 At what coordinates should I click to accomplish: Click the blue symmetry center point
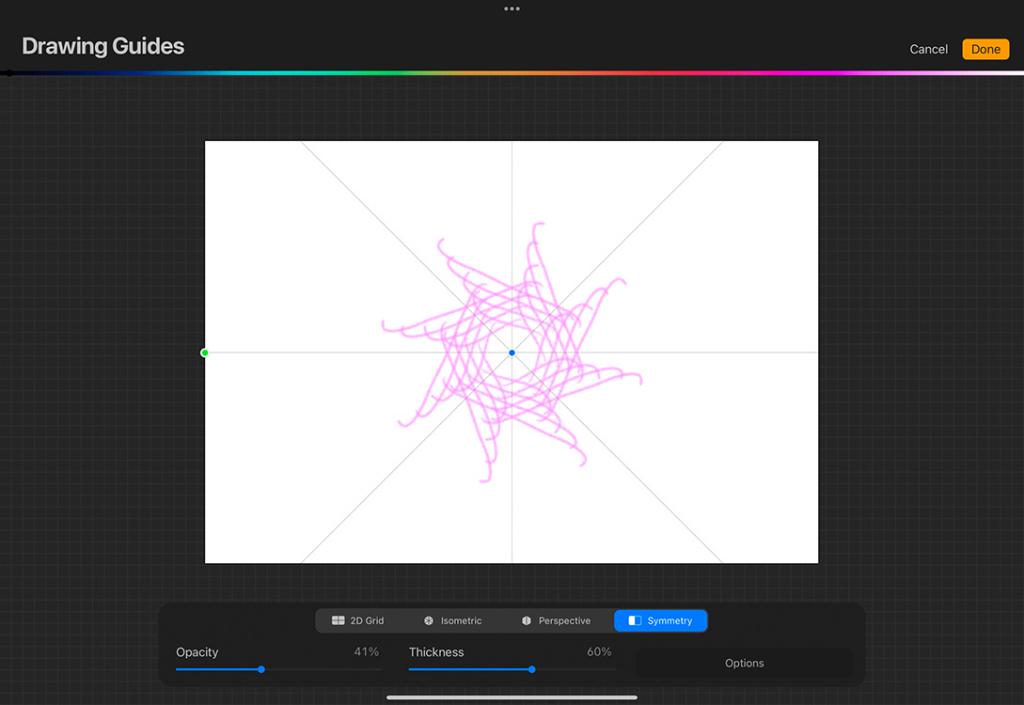[x=511, y=352]
